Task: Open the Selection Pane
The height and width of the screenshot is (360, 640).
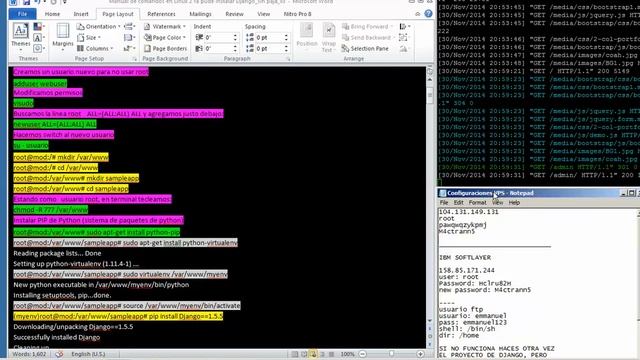Action: coord(365,49)
